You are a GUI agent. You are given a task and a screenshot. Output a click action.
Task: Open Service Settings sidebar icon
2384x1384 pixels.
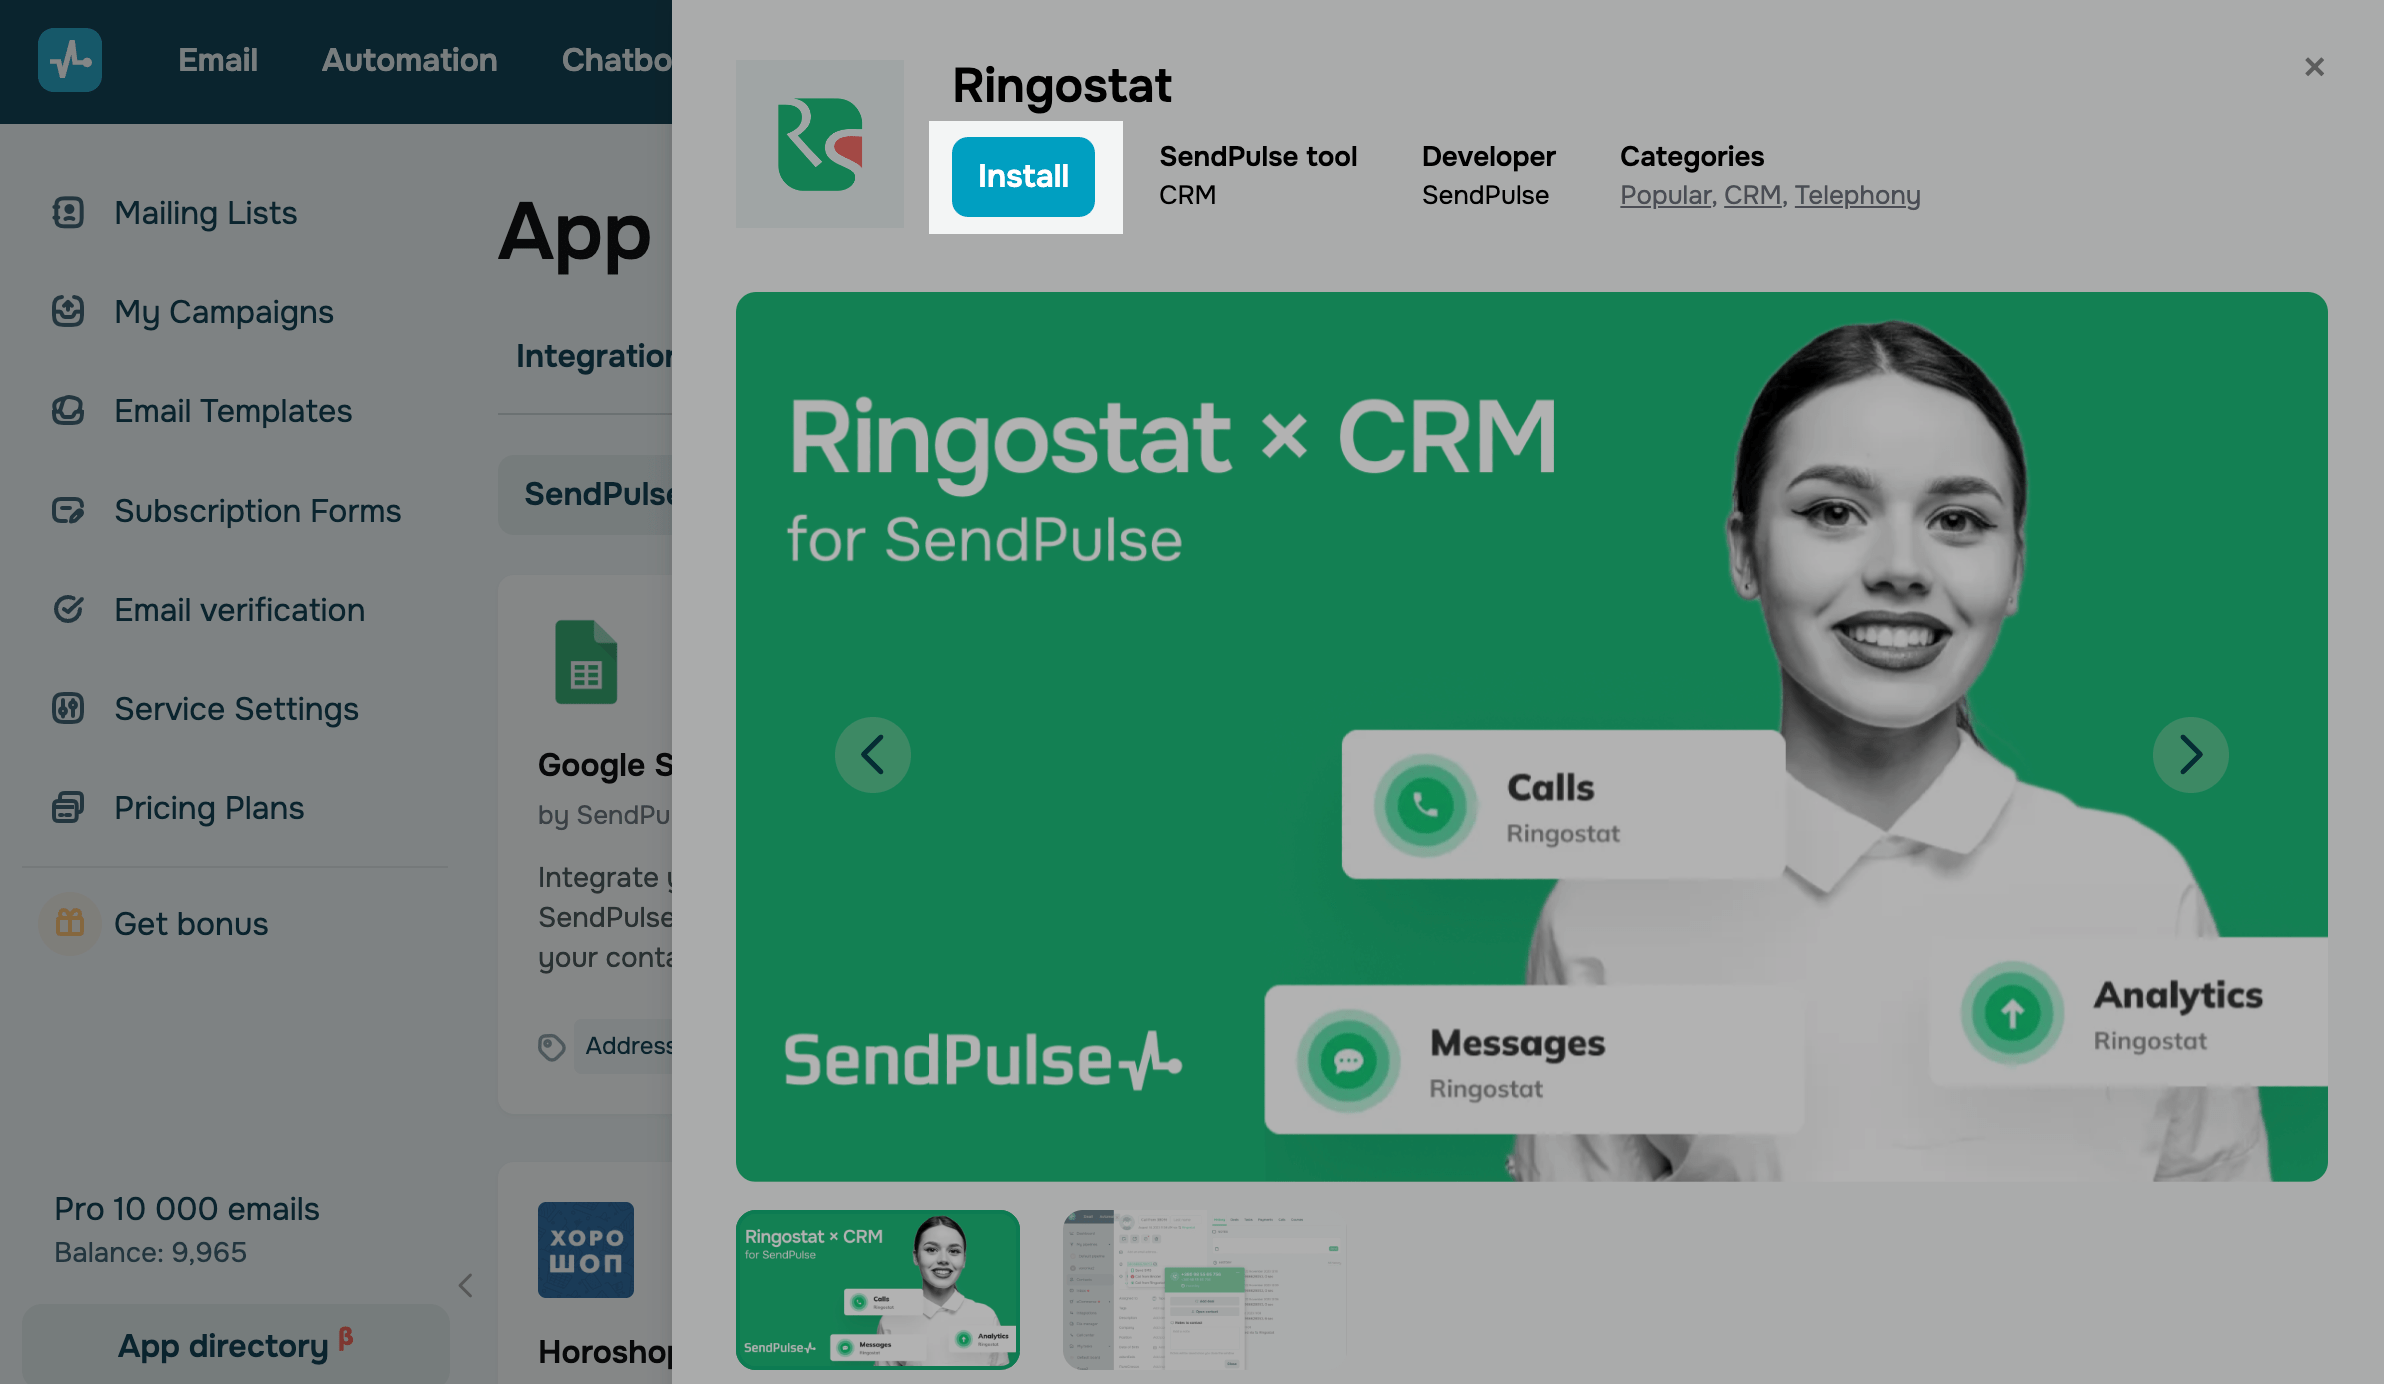point(68,708)
